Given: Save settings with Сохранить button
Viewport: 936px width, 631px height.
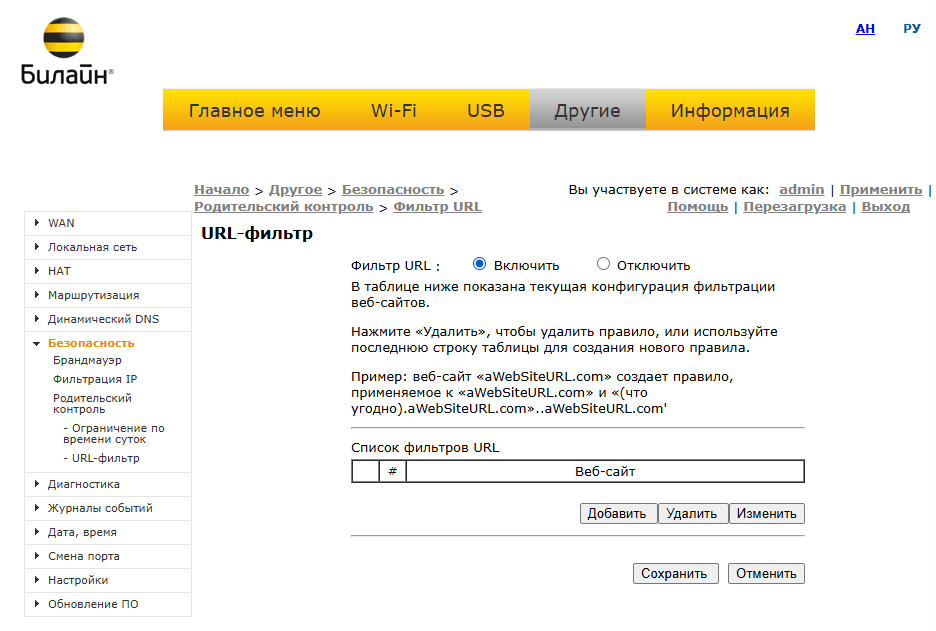Looking at the screenshot, I should (675, 573).
